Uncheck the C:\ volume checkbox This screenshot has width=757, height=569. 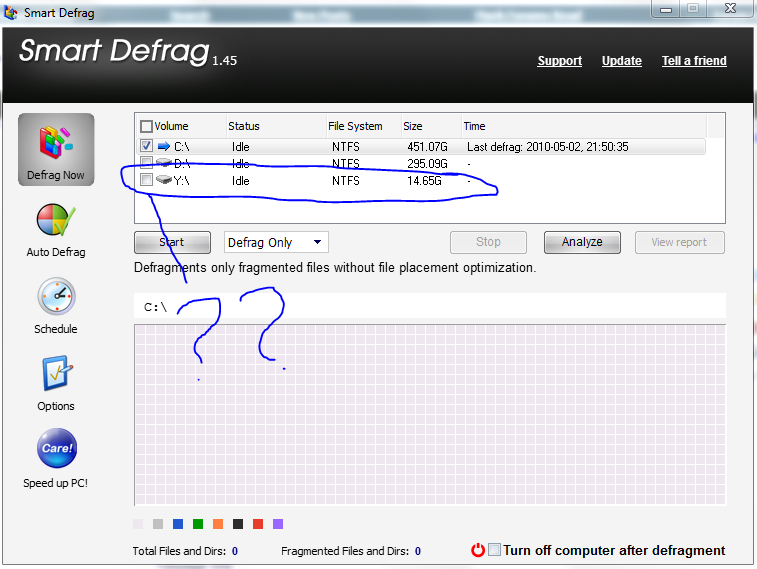(x=146, y=146)
